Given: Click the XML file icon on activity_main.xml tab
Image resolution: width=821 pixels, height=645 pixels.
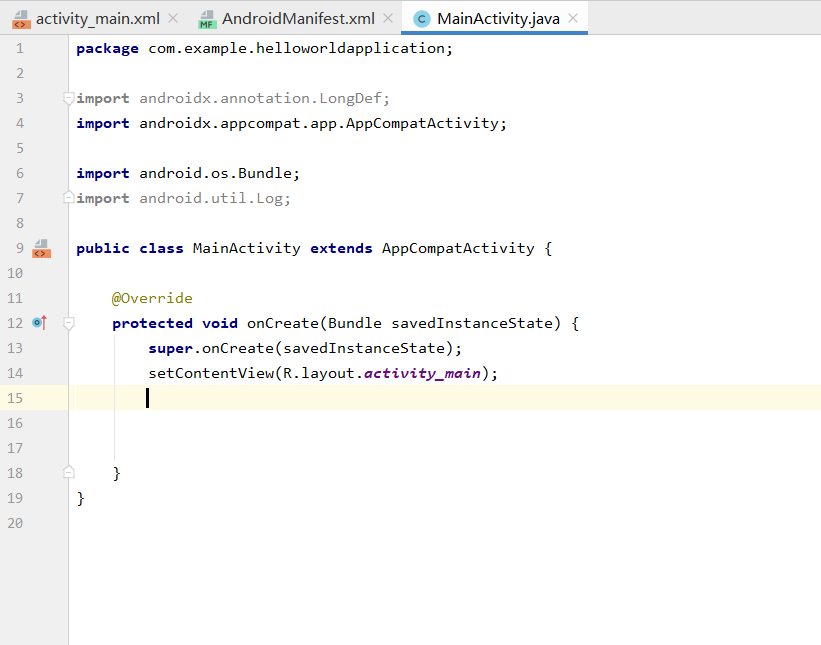Looking at the screenshot, I should 21,19.
